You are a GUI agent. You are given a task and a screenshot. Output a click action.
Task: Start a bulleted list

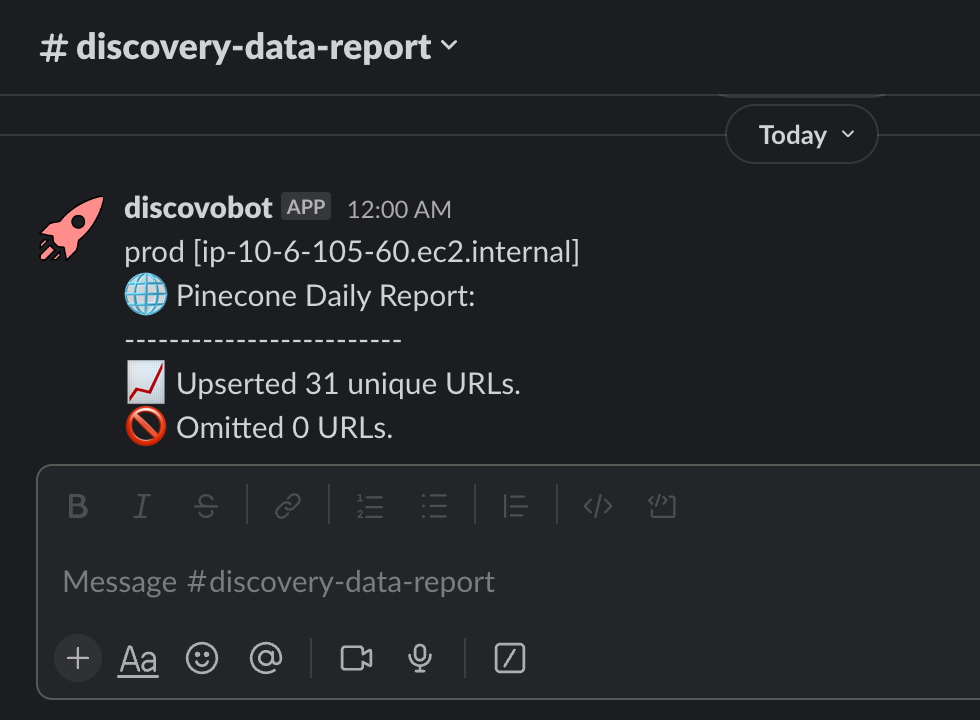(434, 507)
